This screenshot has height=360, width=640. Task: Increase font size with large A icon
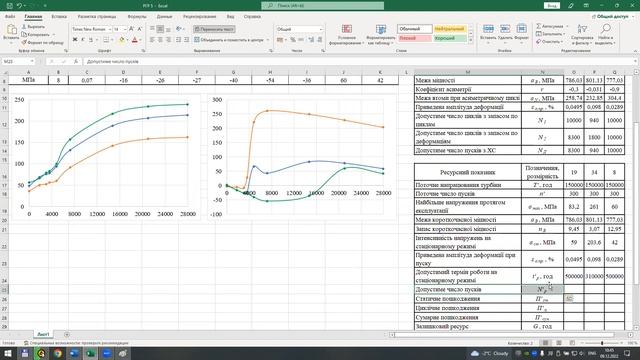tap(131, 29)
